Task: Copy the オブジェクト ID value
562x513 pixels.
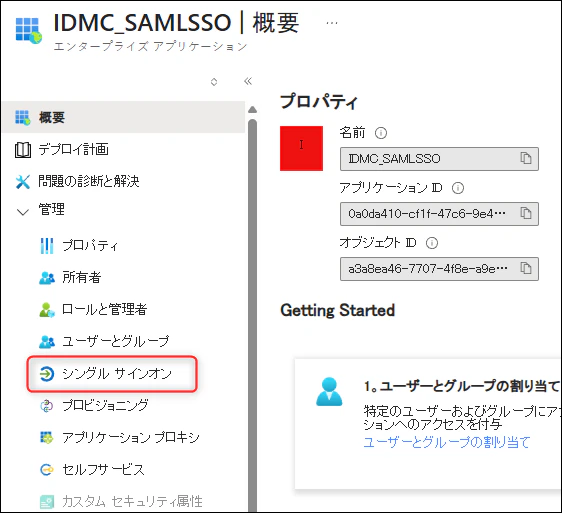Action: [x=525, y=268]
